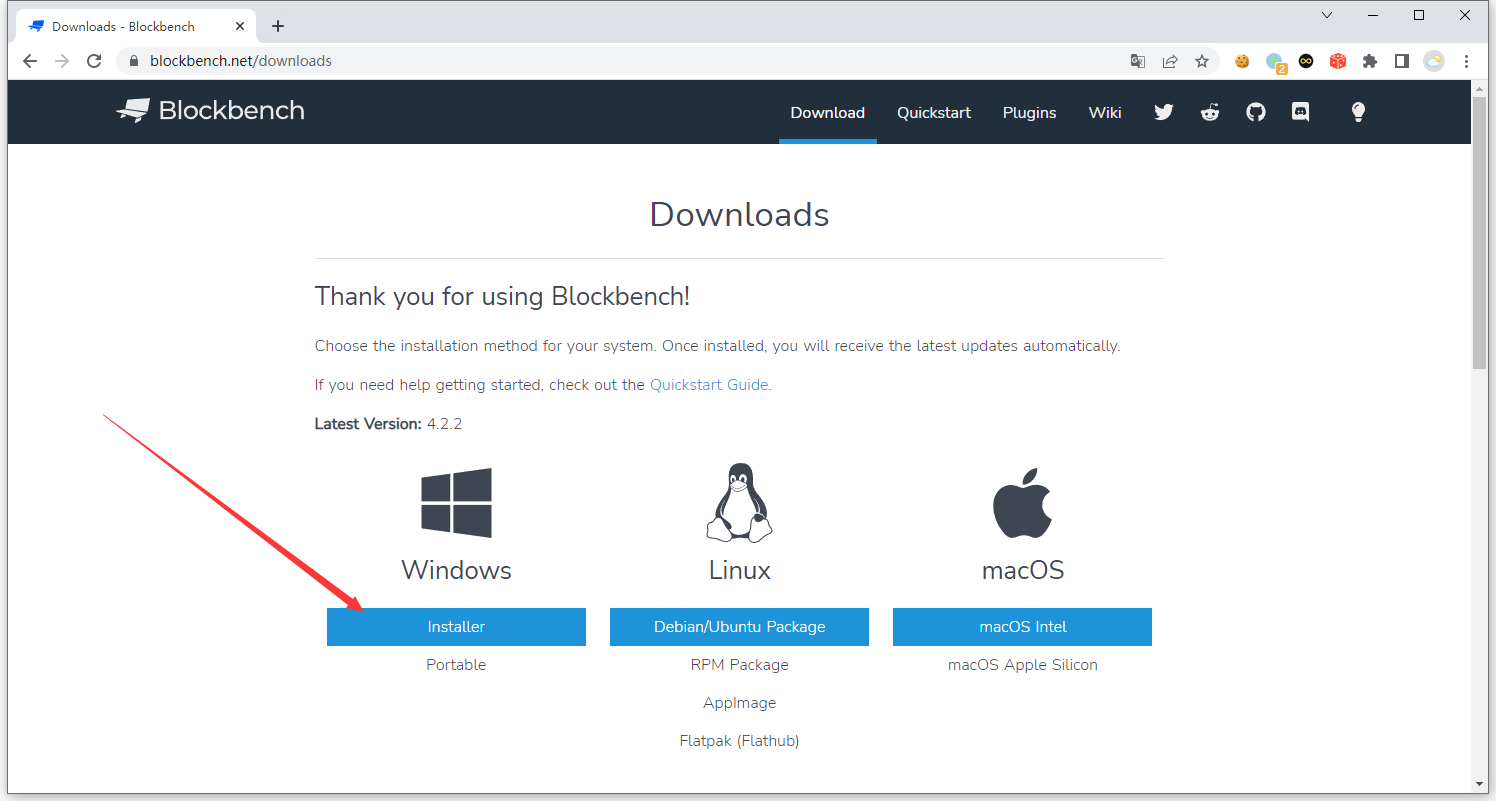Viewport: 1496px width, 801px height.
Task: Click the extension icon with badge 2
Action: 1275,62
